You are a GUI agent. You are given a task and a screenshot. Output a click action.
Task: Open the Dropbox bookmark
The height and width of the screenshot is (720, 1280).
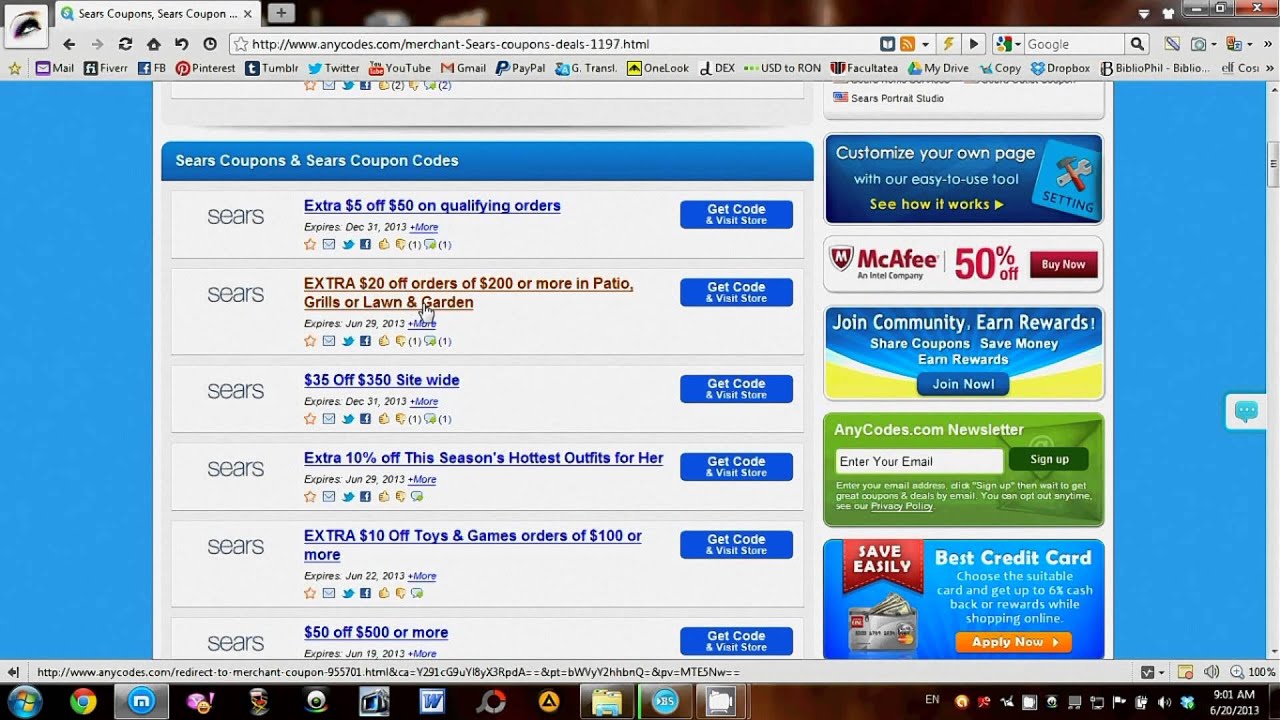tap(1059, 68)
